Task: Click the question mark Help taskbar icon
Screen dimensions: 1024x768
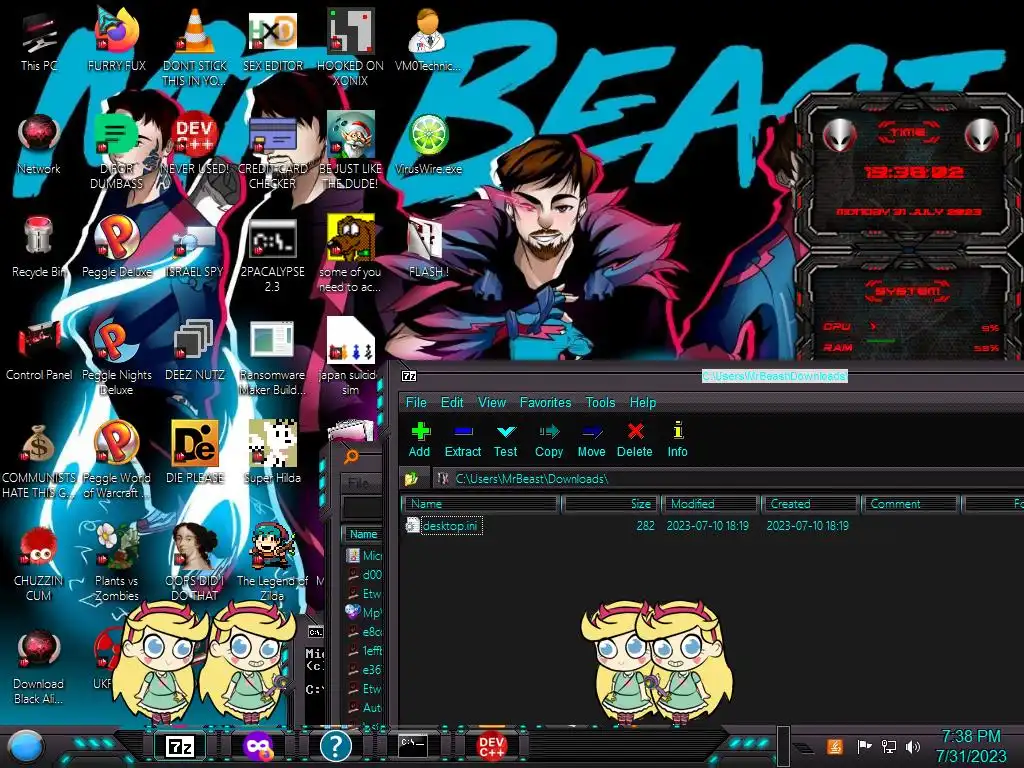Action: (x=336, y=746)
